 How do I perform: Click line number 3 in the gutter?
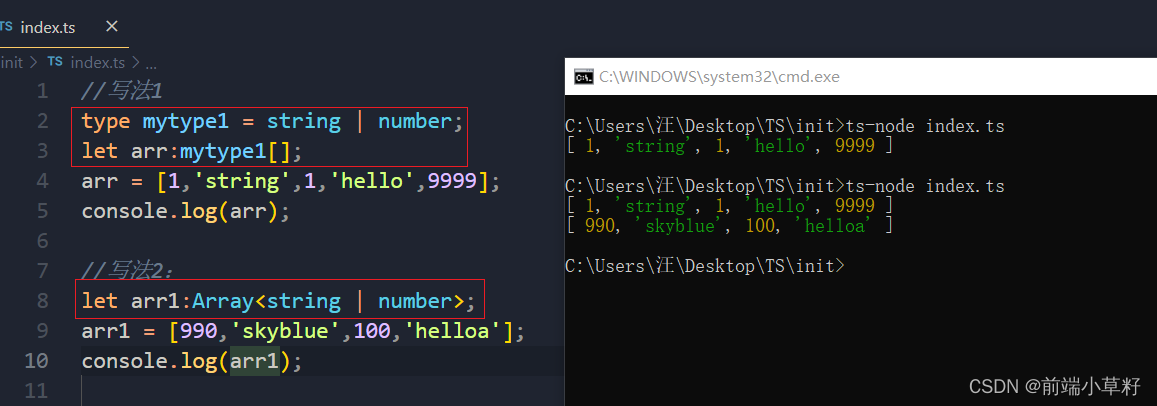coord(41,151)
